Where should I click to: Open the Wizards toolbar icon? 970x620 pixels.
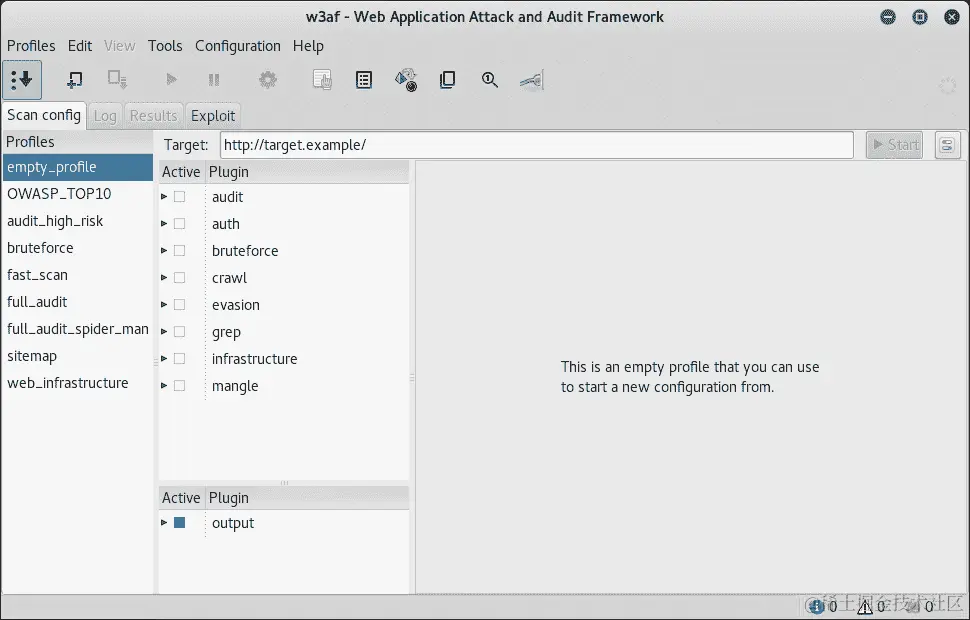tap(22, 80)
